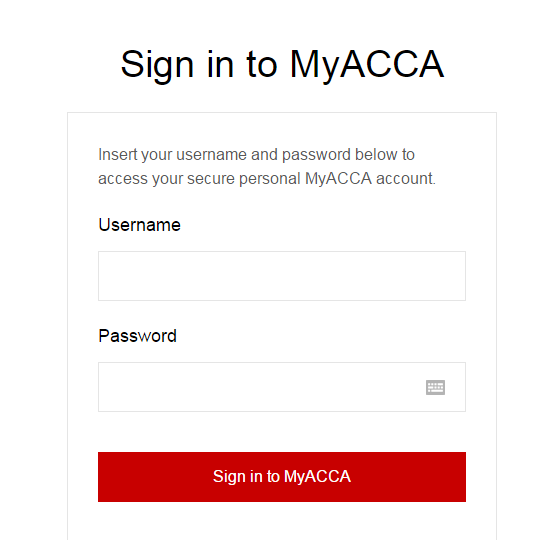The image size is (559, 540).
Task: Click 'personal MyACCA account' in the description
Action: point(337,179)
